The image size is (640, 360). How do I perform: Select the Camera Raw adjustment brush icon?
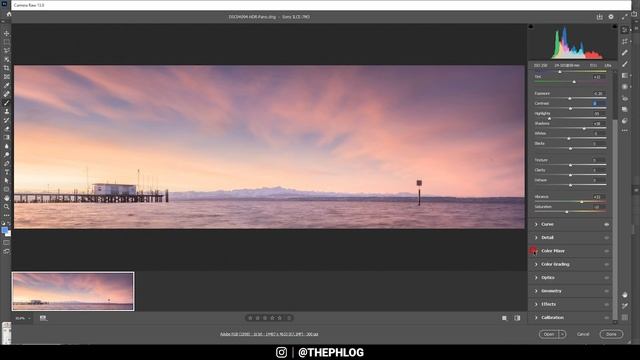[624, 64]
